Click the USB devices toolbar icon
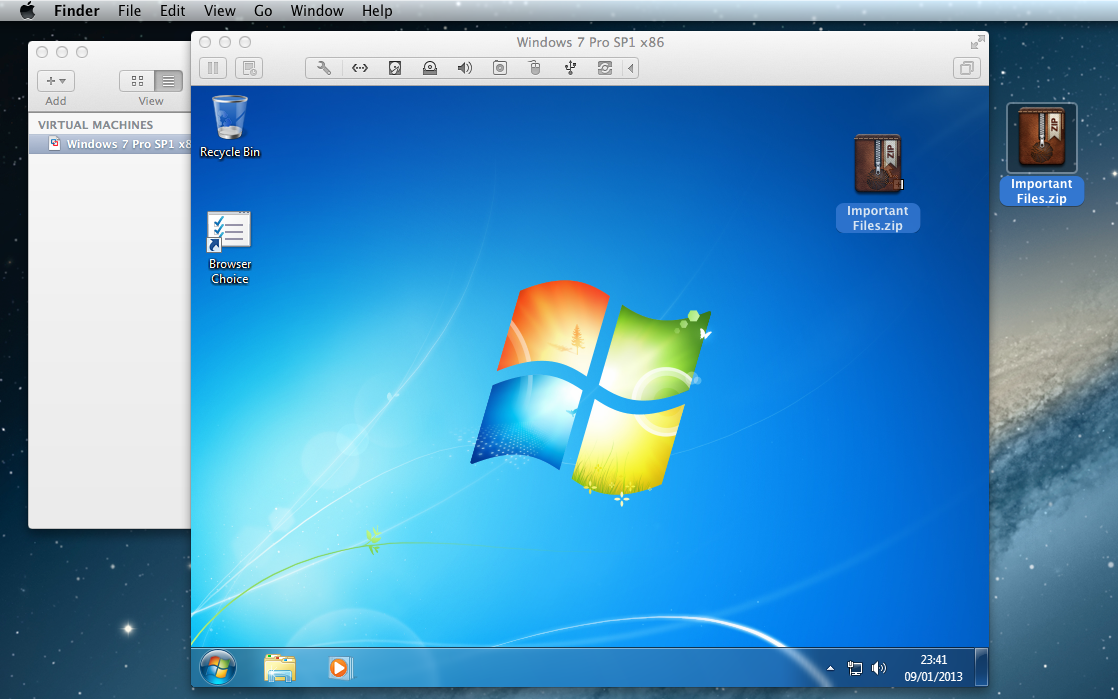This screenshot has height=699, width=1118. pyautogui.click(x=570, y=68)
